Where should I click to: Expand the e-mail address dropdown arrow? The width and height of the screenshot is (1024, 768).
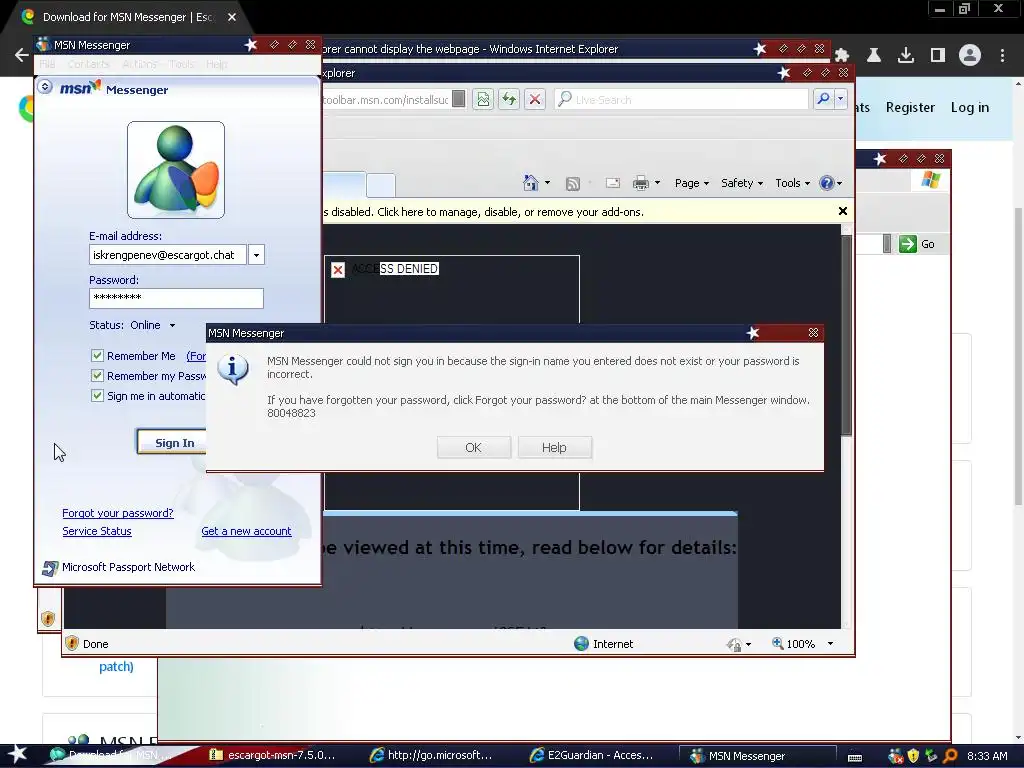tap(257, 255)
